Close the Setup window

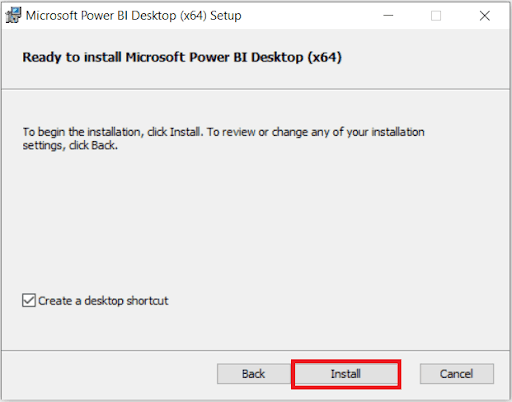click(485, 16)
